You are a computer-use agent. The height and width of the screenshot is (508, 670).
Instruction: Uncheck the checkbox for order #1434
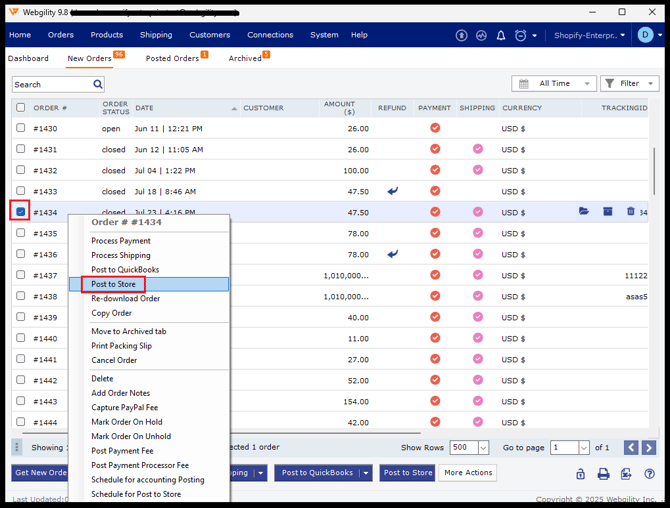click(x=20, y=212)
